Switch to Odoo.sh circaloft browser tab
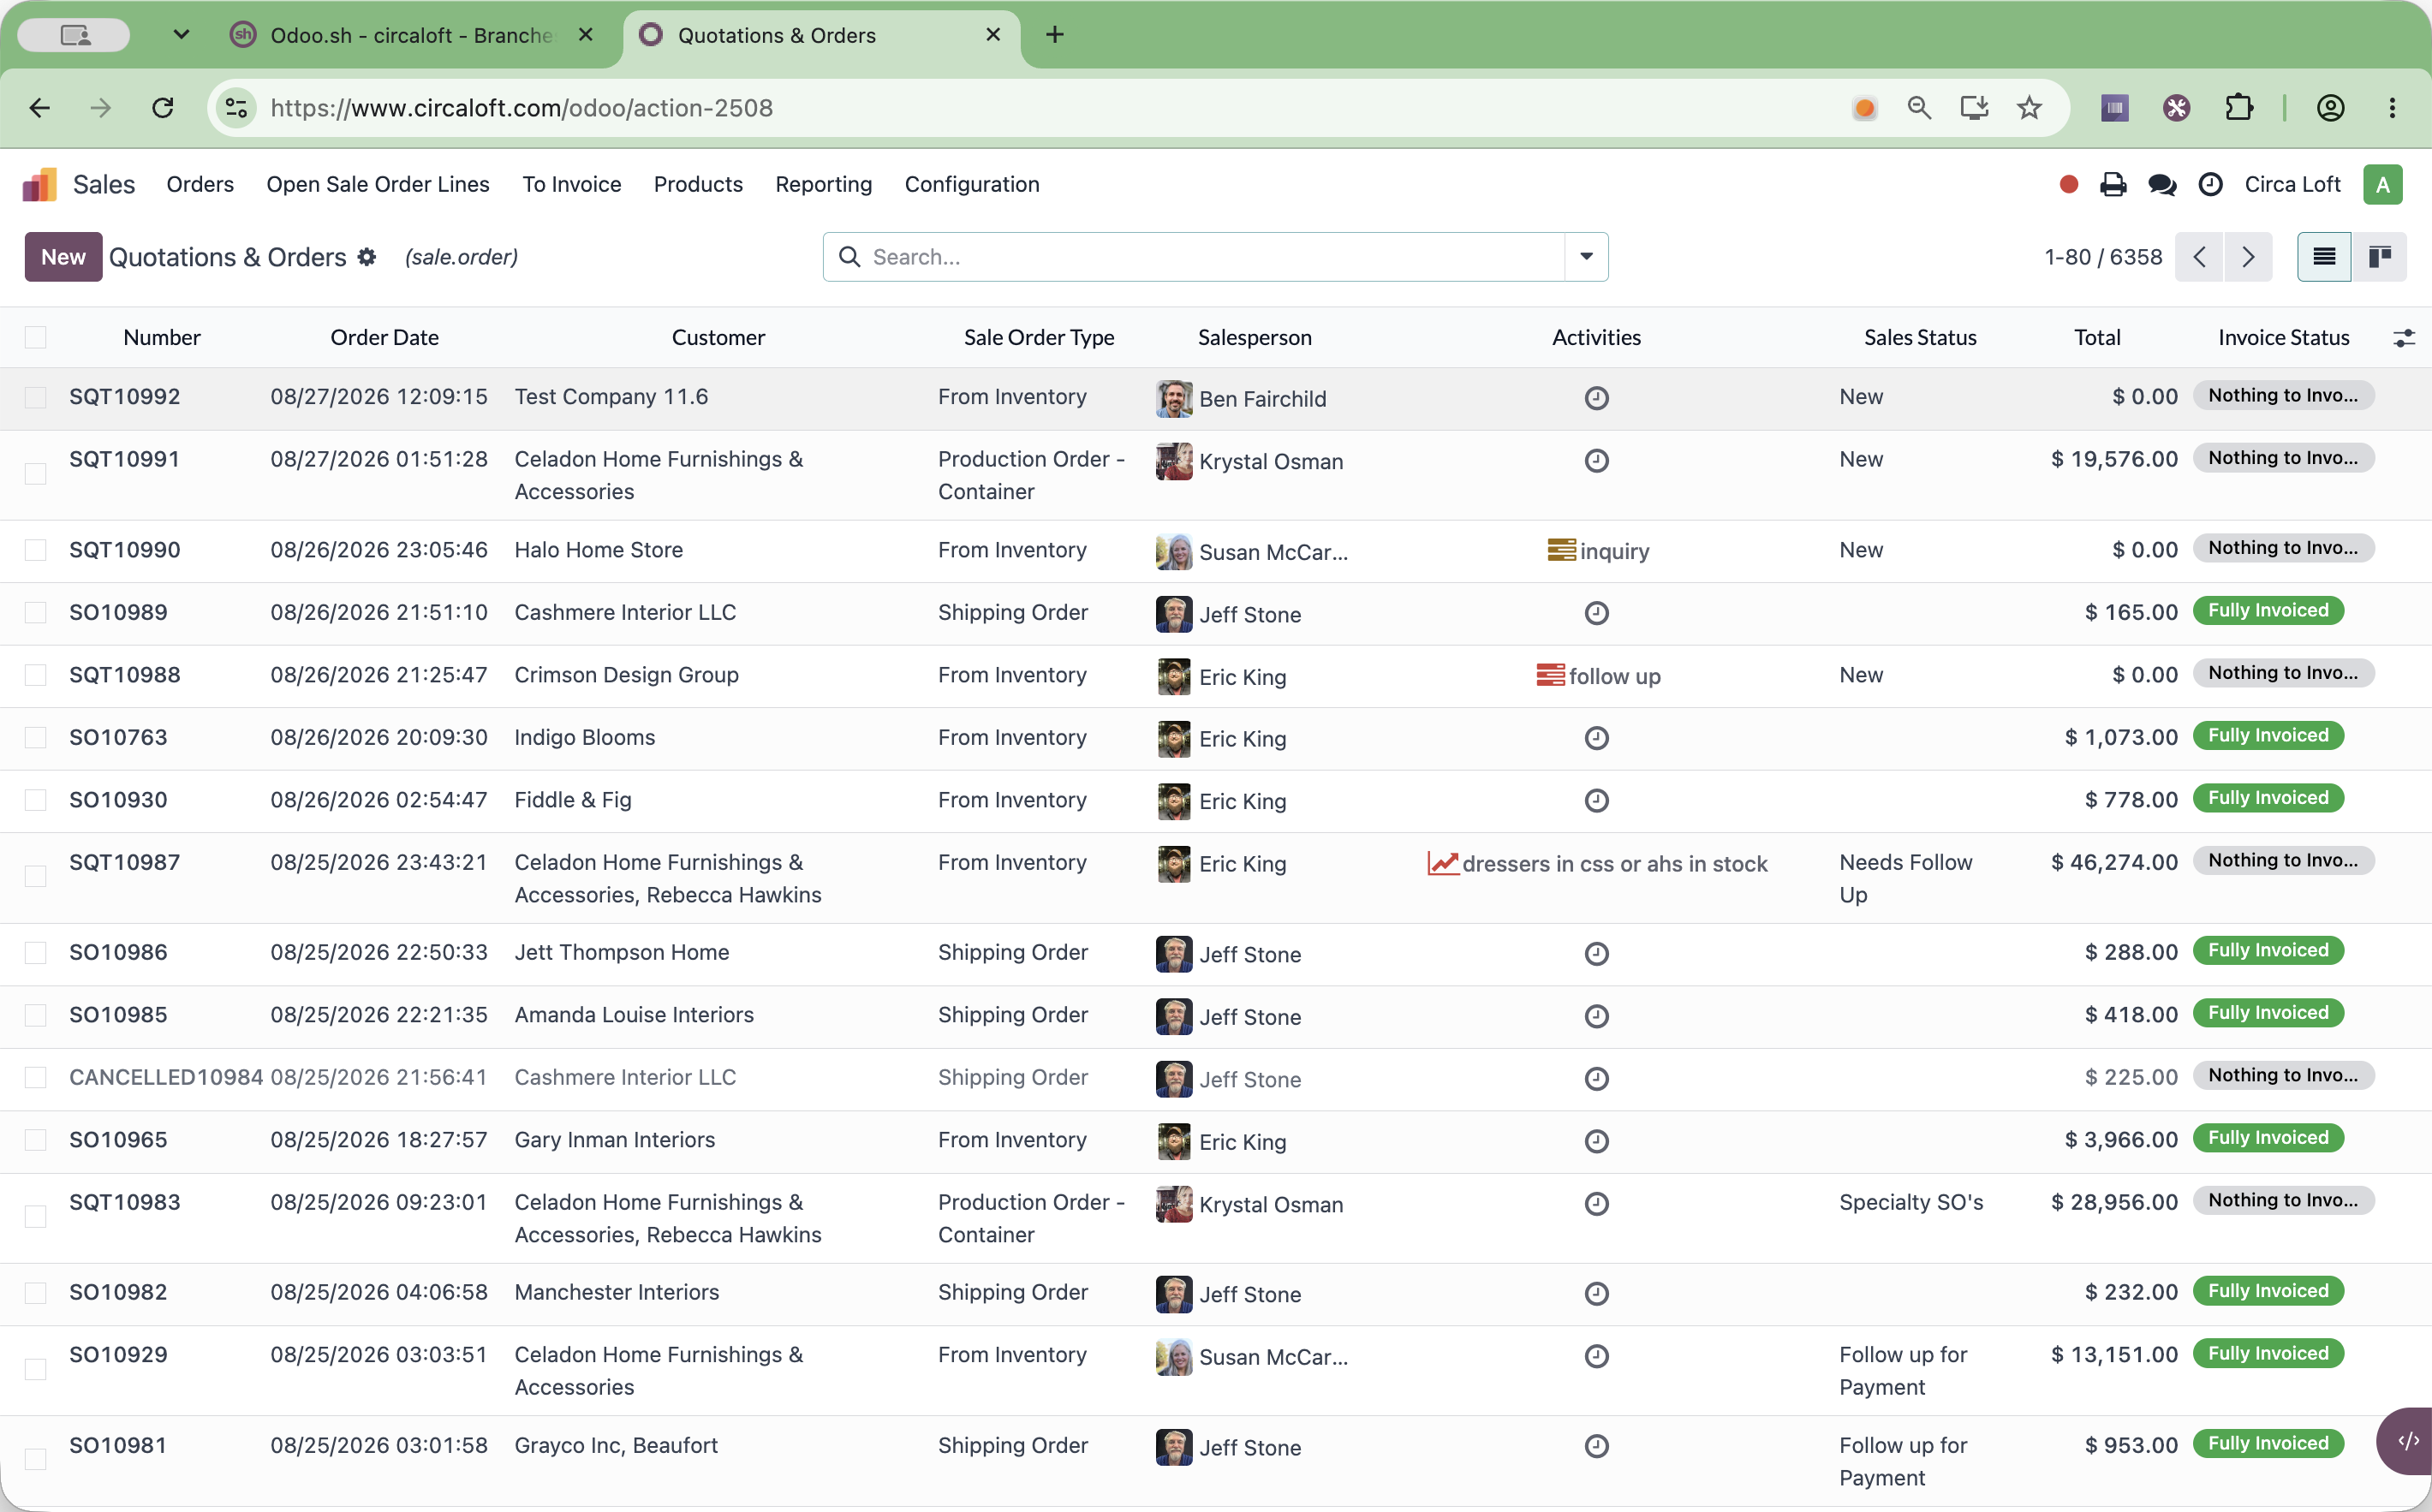 pyautogui.click(x=412, y=35)
